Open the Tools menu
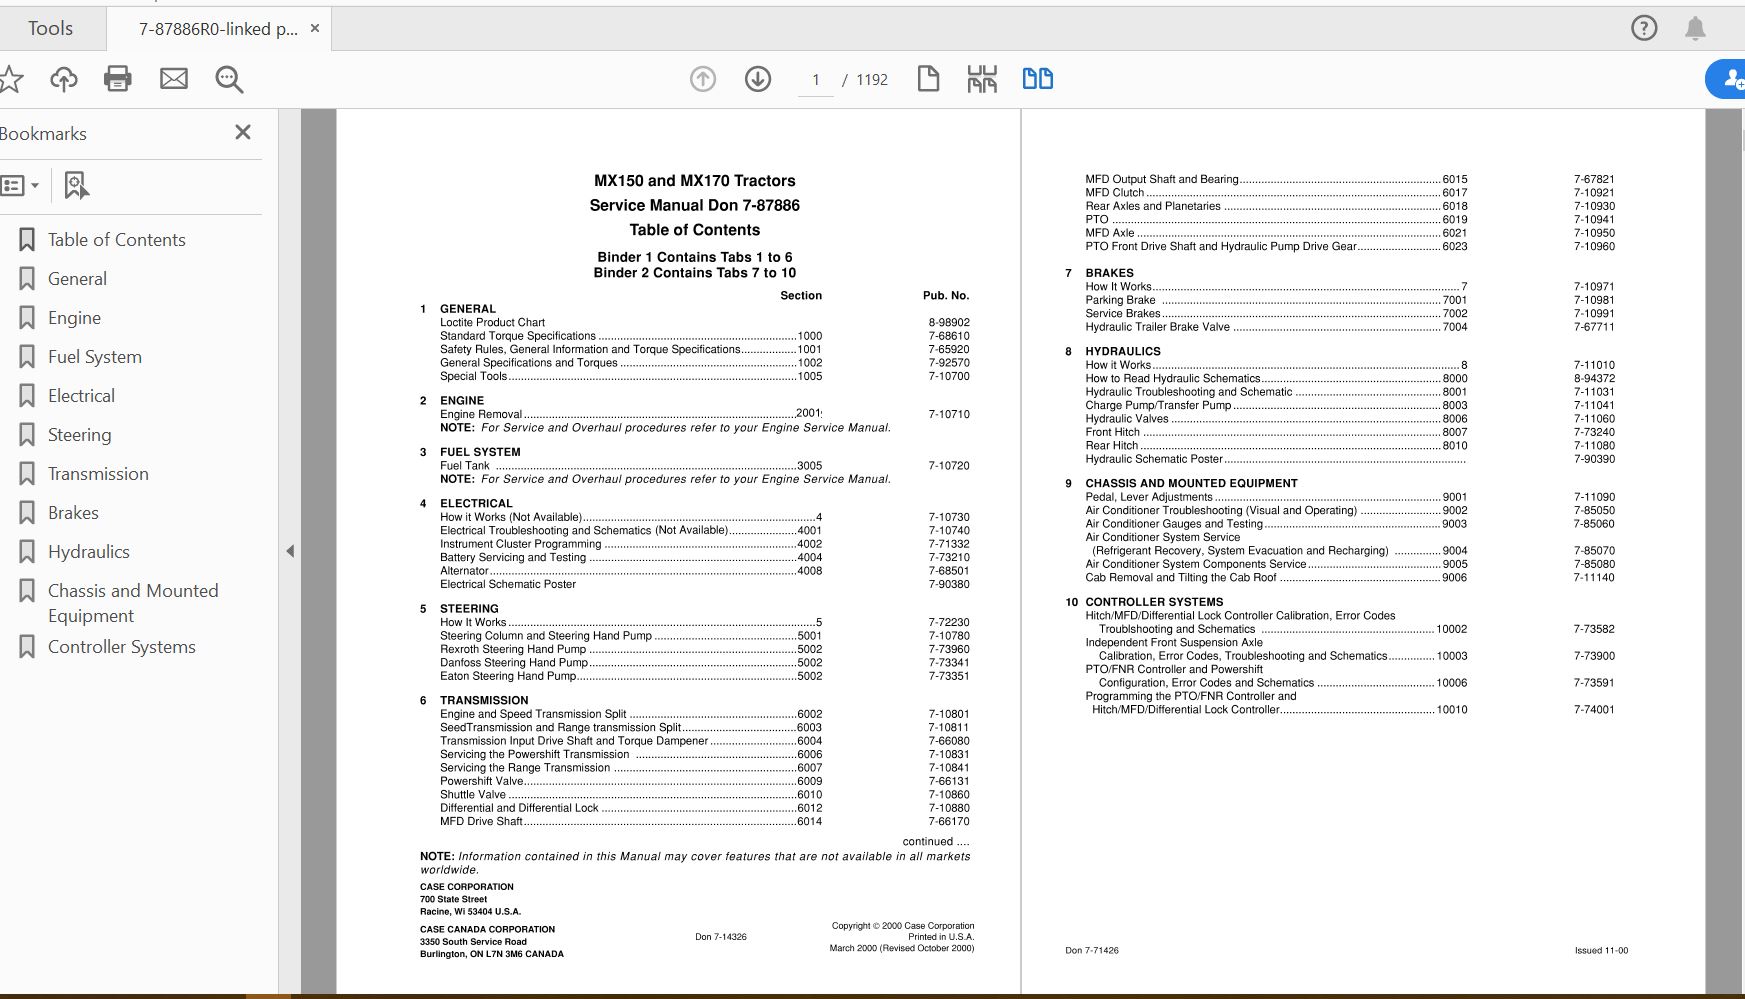The image size is (1745, 999). pyautogui.click(x=50, y=28)
